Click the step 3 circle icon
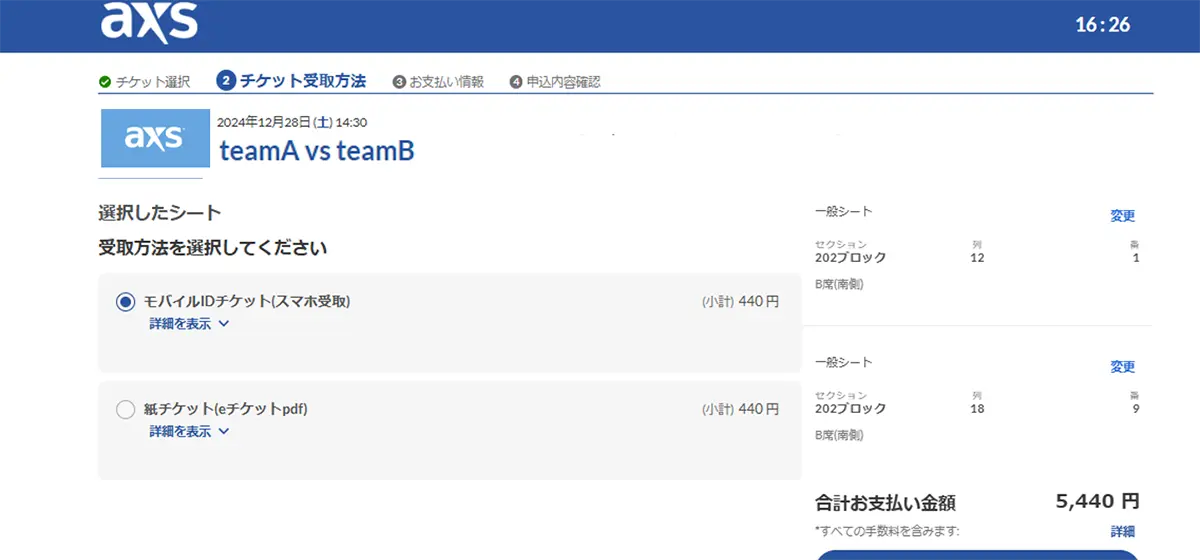Screen dimensions: 1200x560 399,82
